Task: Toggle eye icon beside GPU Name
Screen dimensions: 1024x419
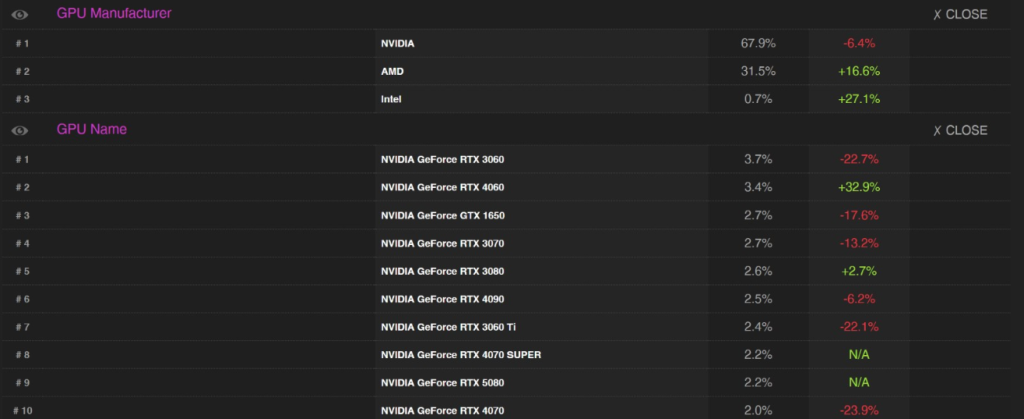Action: (19, 131)
